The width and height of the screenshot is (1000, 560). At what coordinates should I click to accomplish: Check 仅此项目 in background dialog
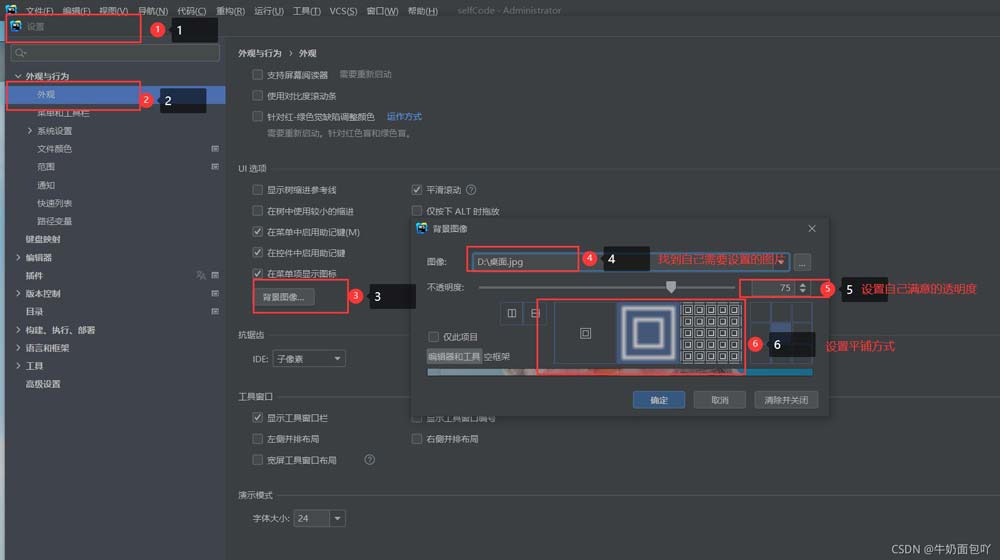click(434, 337)
